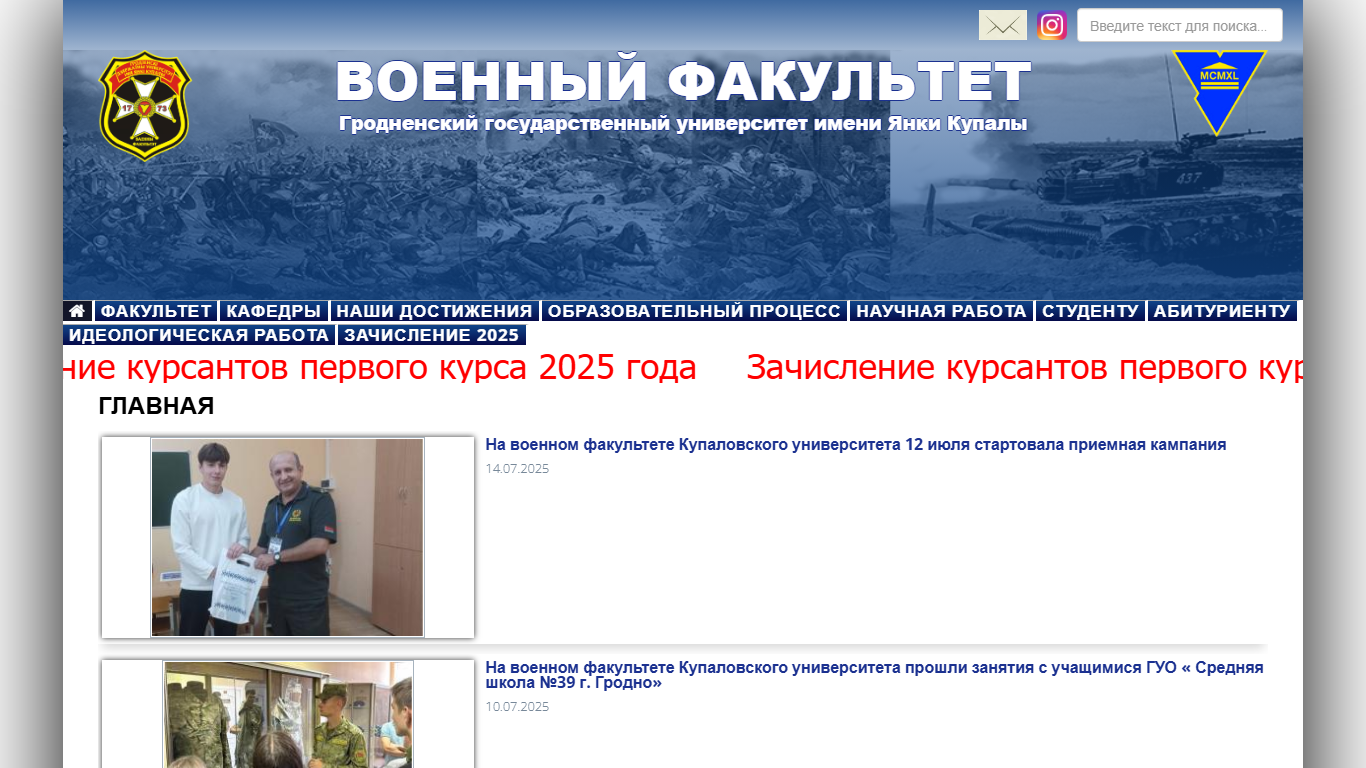Click the Гродненский государственный университет subtitle
The image size is (1366, 768).
[x=683, y=124]
